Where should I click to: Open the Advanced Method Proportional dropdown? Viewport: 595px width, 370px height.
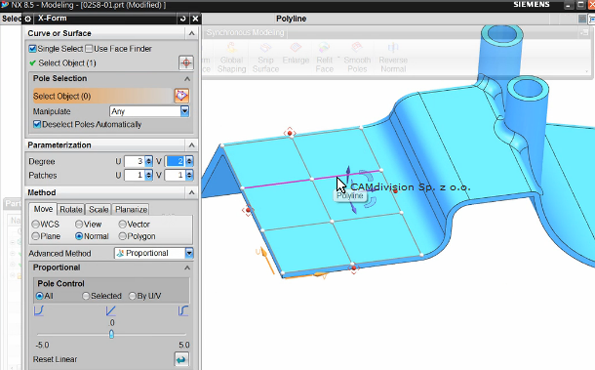click(153, 253)
